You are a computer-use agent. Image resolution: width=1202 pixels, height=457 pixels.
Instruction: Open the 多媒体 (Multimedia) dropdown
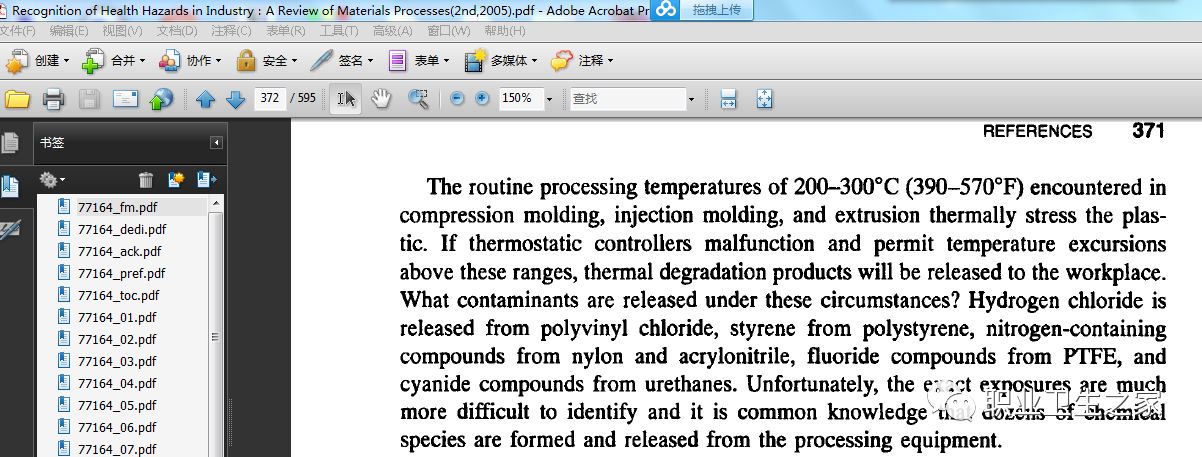(x=502, y=61)
